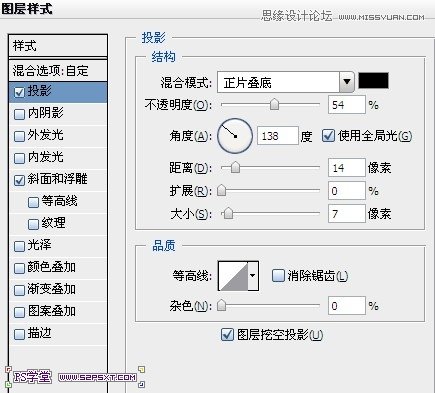The width and height of the screenshot is (435, 393).
Task: Click the 不透明度 opacity slider handle
Action: (x=274, y=104)
